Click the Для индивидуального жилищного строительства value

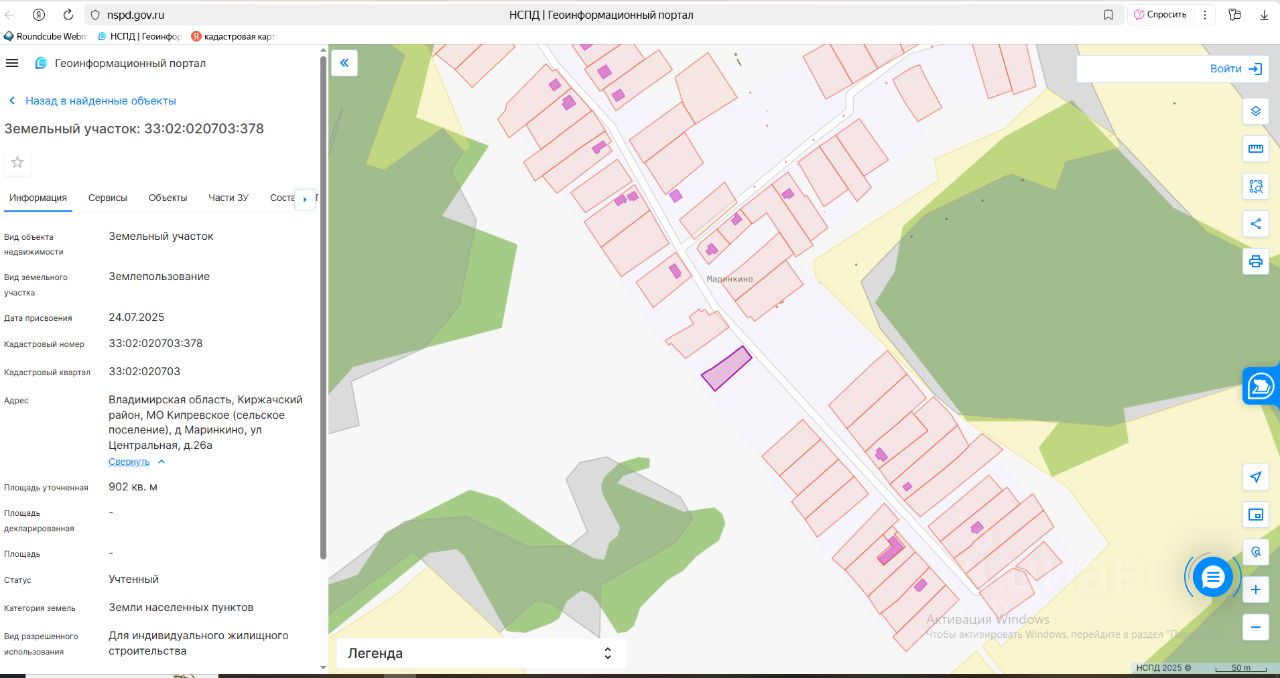point(198,643)
